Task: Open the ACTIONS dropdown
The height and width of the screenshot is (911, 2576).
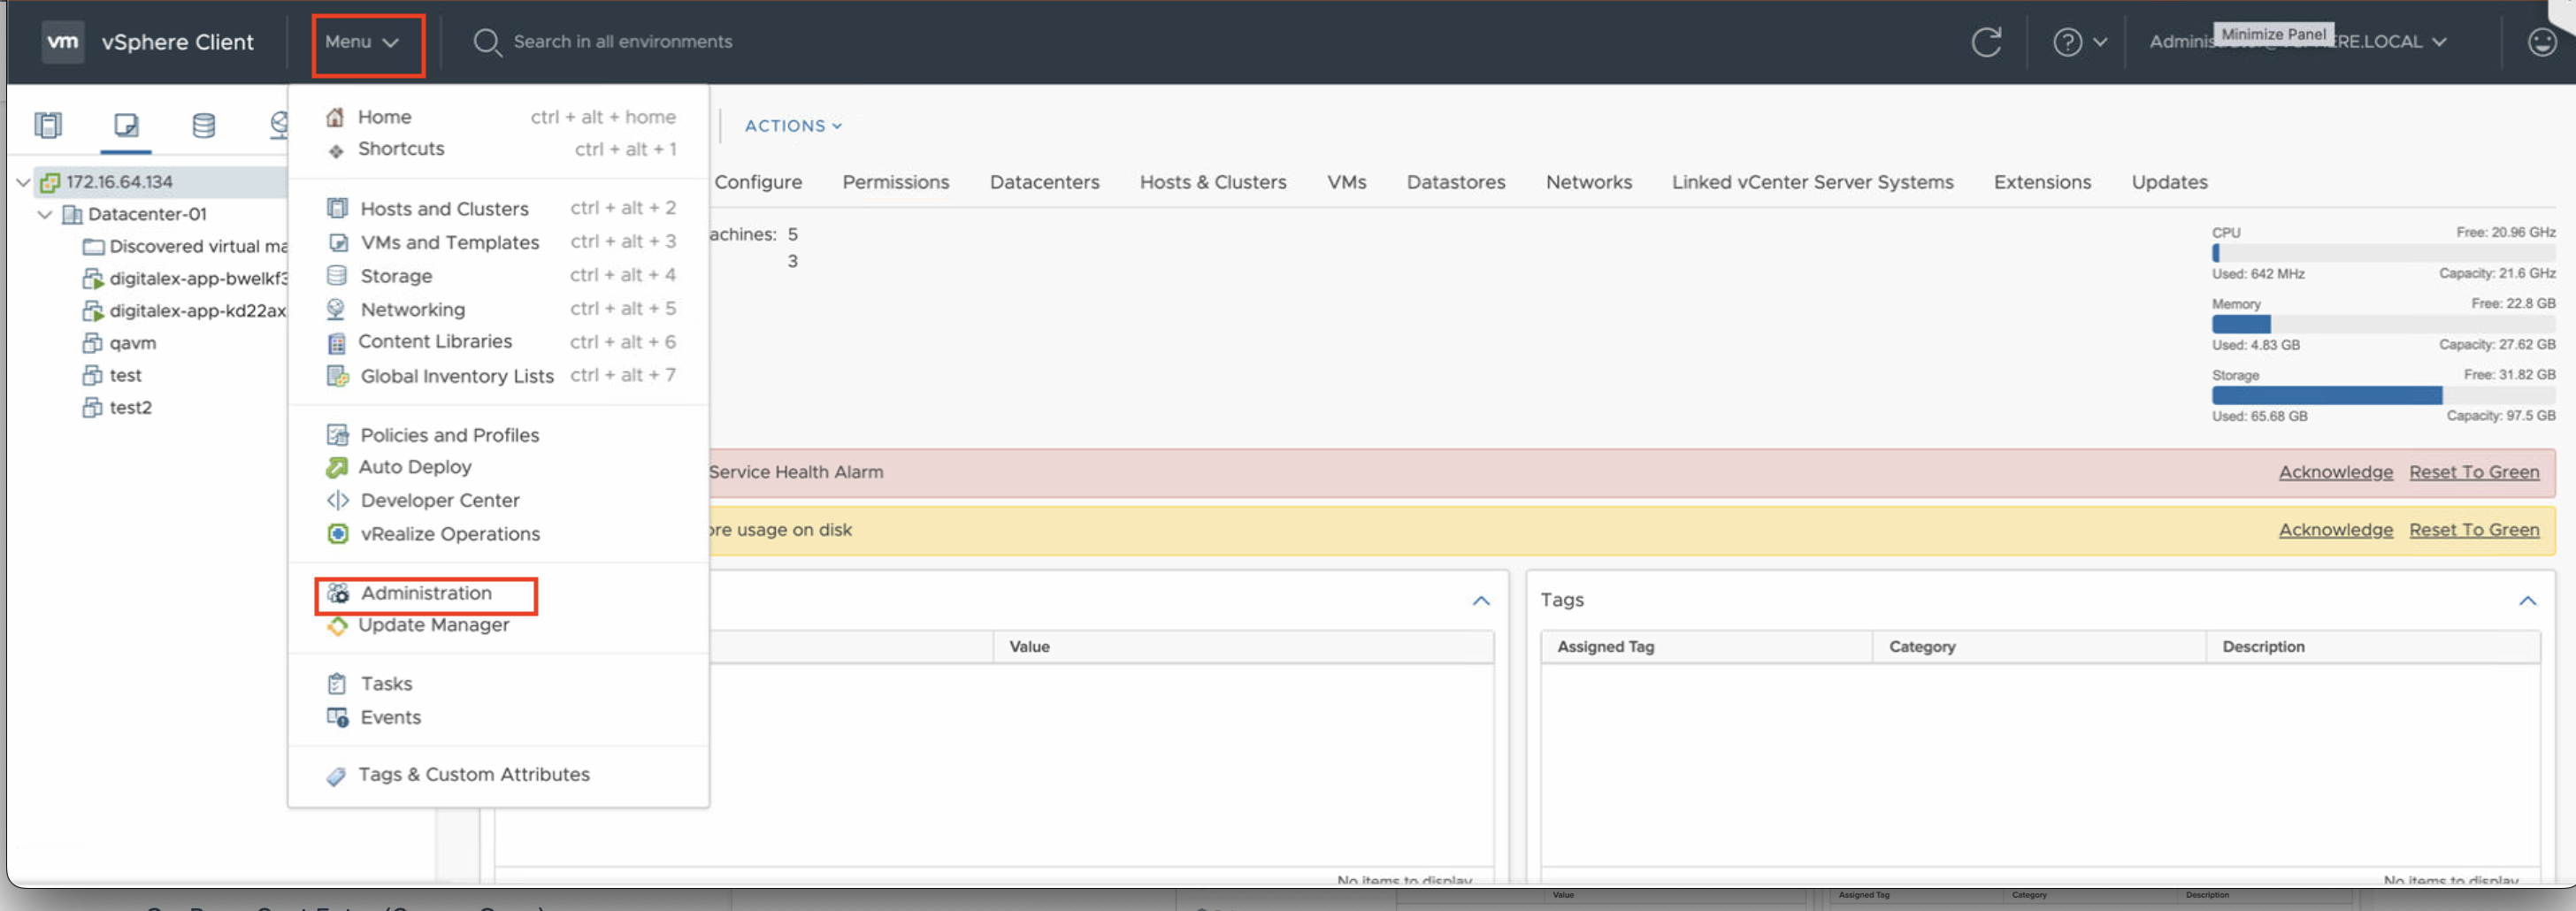Action: [x=793, y=126]
